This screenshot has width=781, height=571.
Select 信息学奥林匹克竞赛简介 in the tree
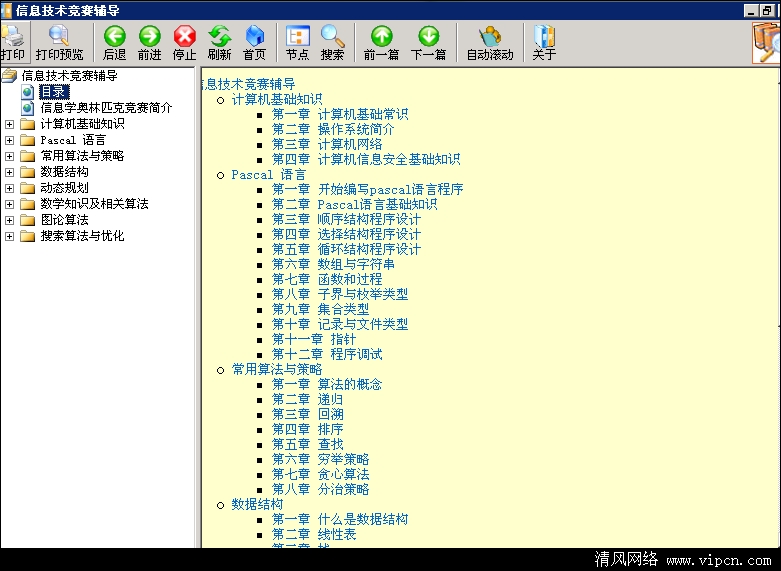click(106, 108)
